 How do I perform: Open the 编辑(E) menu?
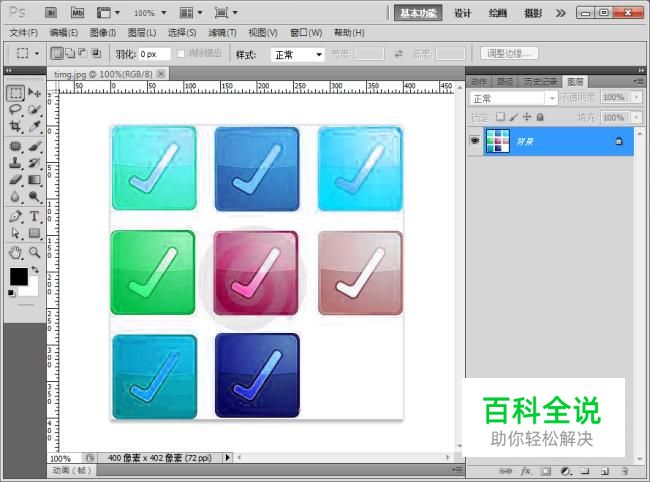coord(63,32)
